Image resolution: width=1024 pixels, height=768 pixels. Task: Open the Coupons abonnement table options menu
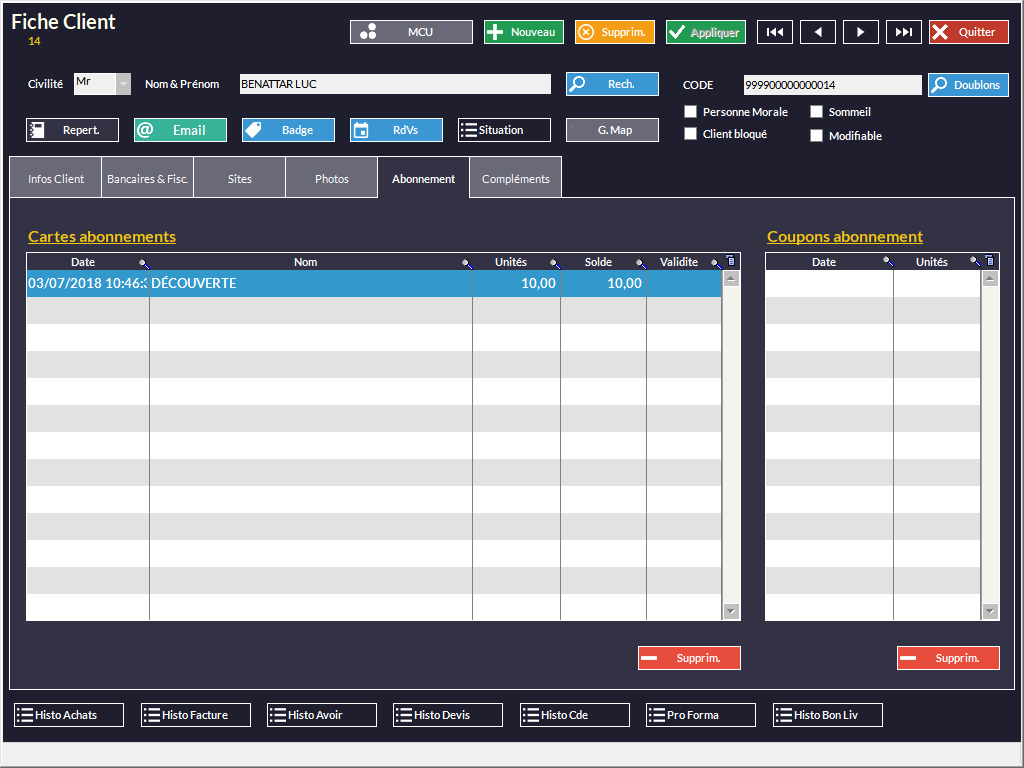[x=990, y=261]
